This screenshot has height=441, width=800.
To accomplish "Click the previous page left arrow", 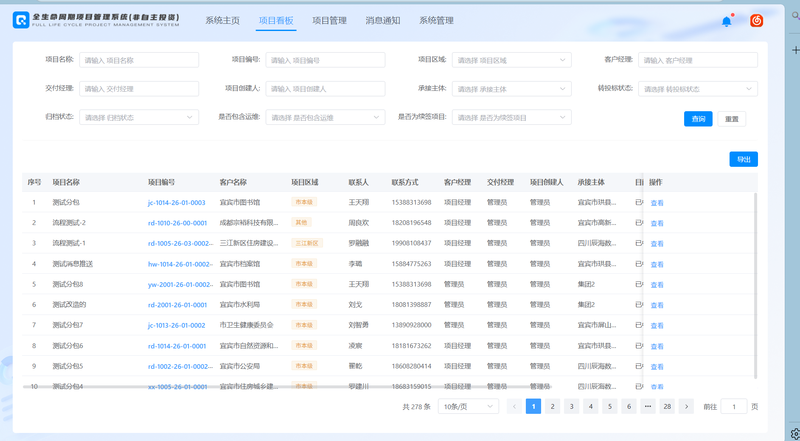I will (x=514, y=407).
